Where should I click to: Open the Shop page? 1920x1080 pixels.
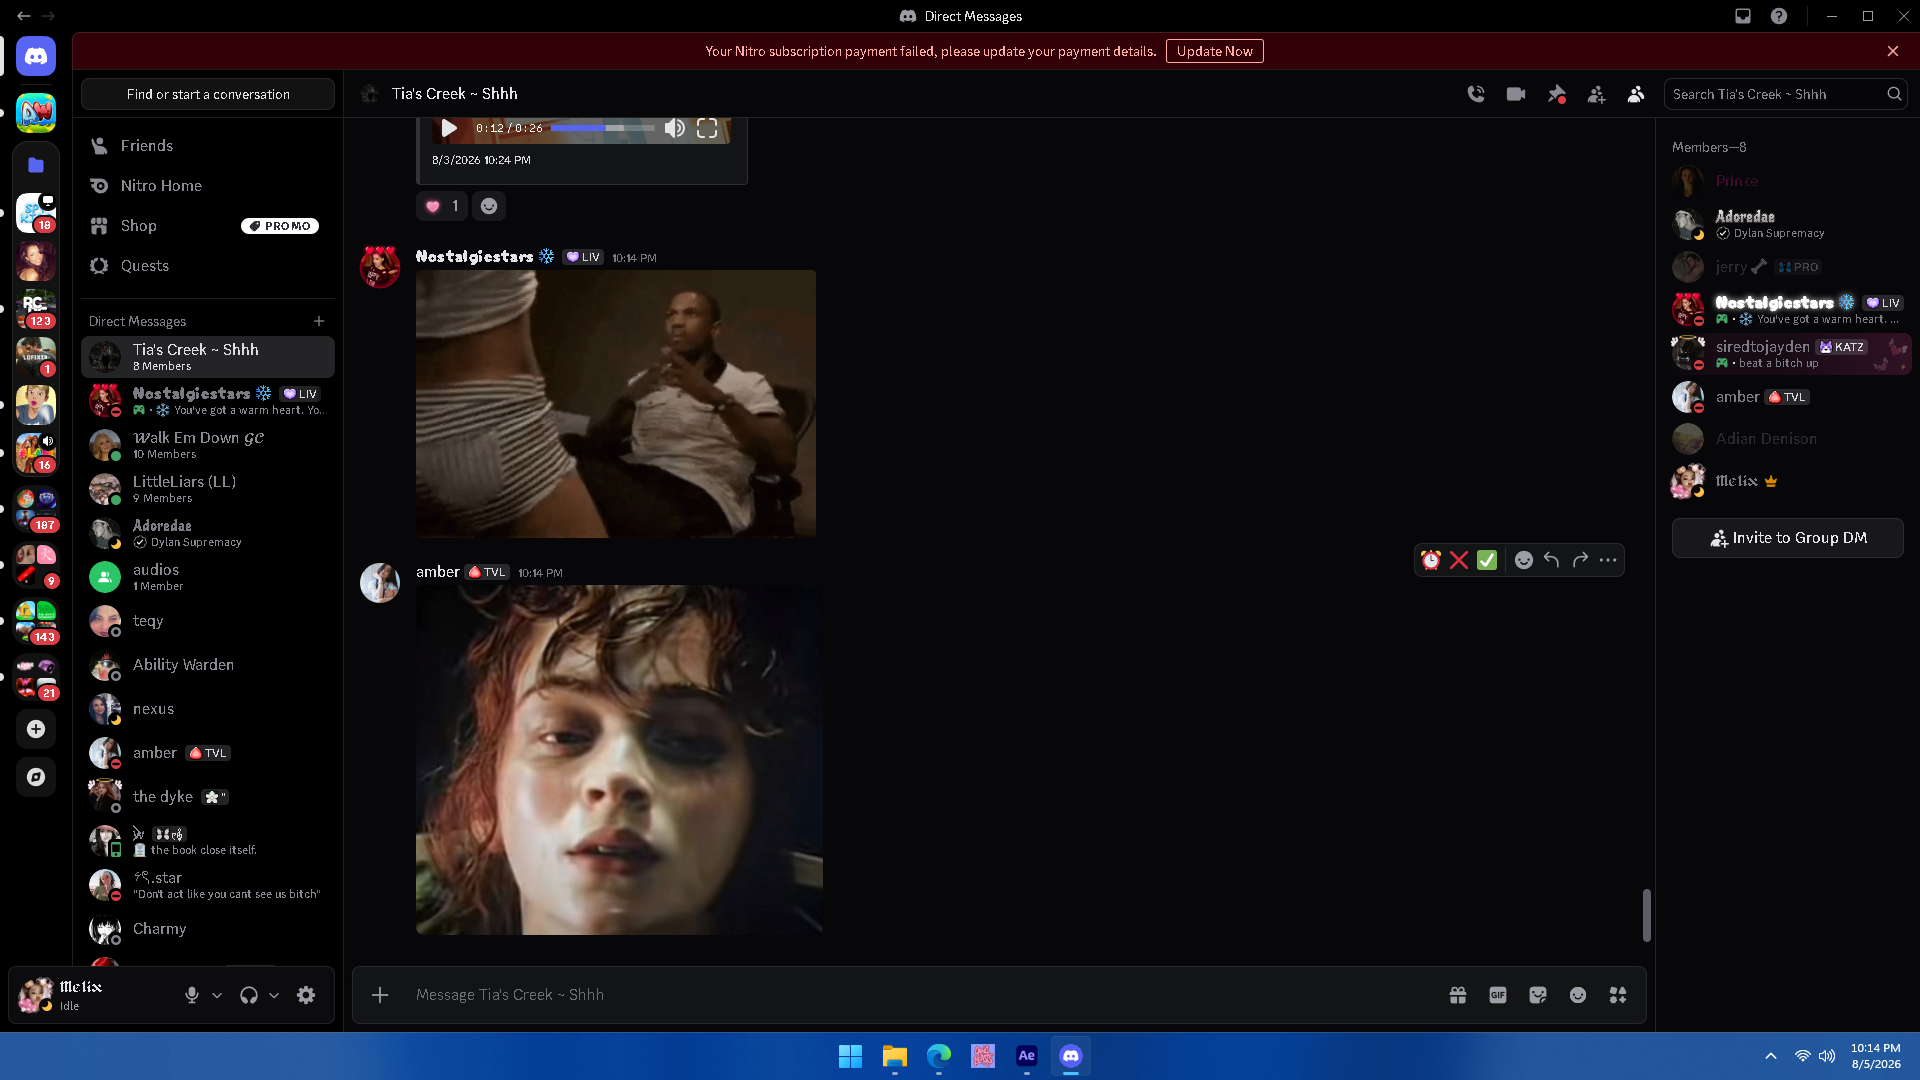click(x=208, y=226)
